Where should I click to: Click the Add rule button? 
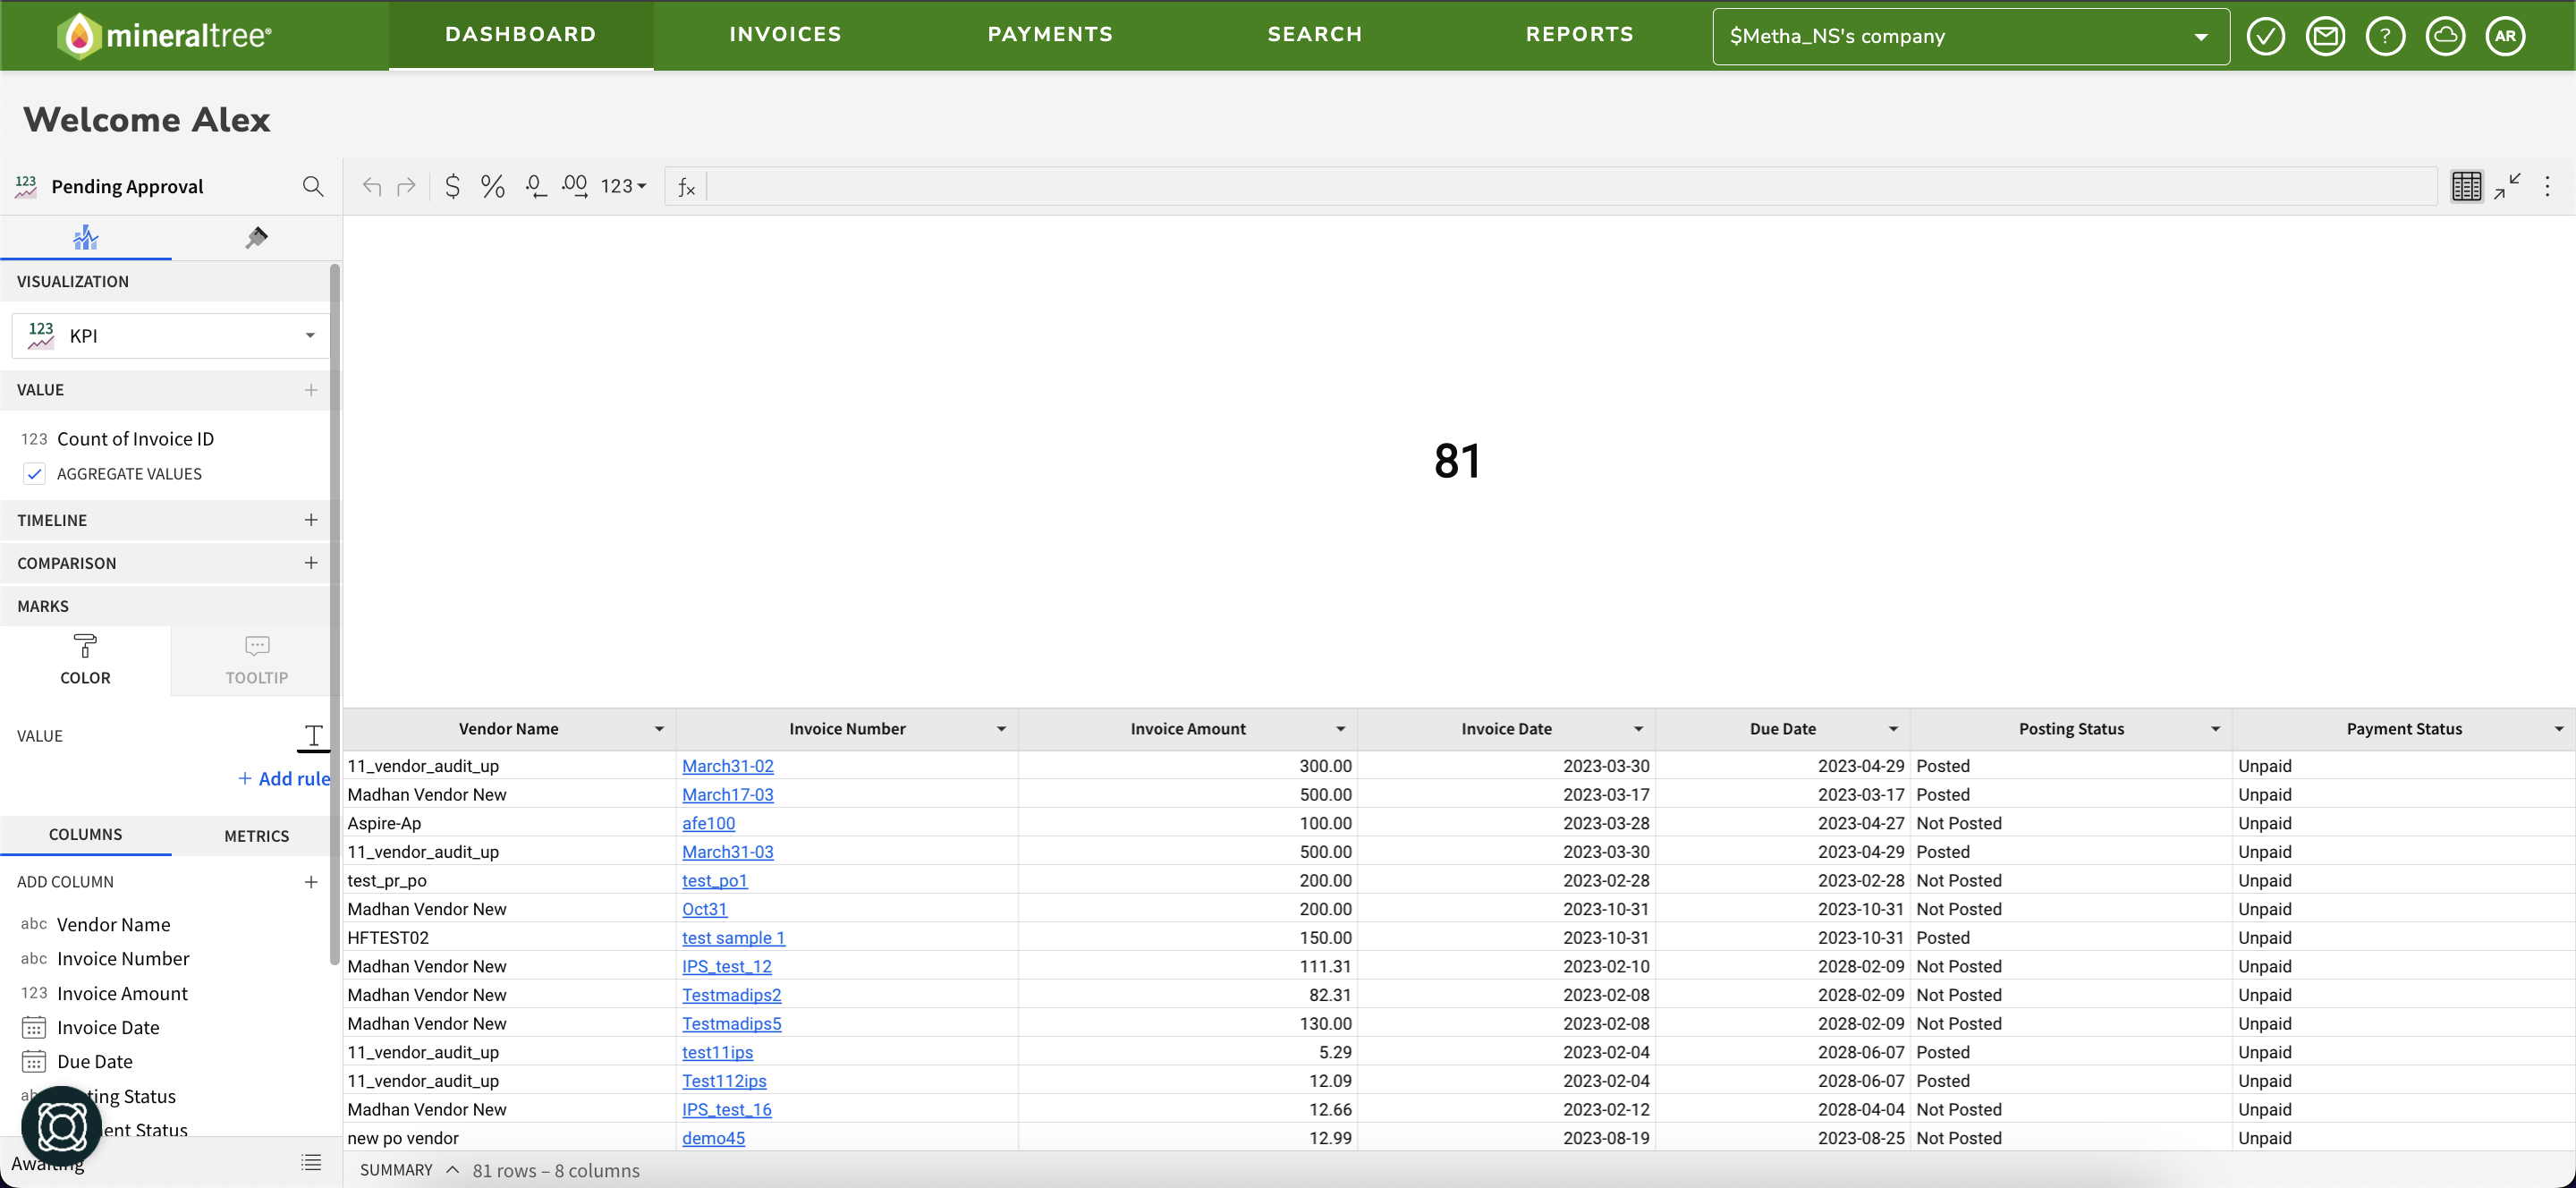(x=284, y=779)
